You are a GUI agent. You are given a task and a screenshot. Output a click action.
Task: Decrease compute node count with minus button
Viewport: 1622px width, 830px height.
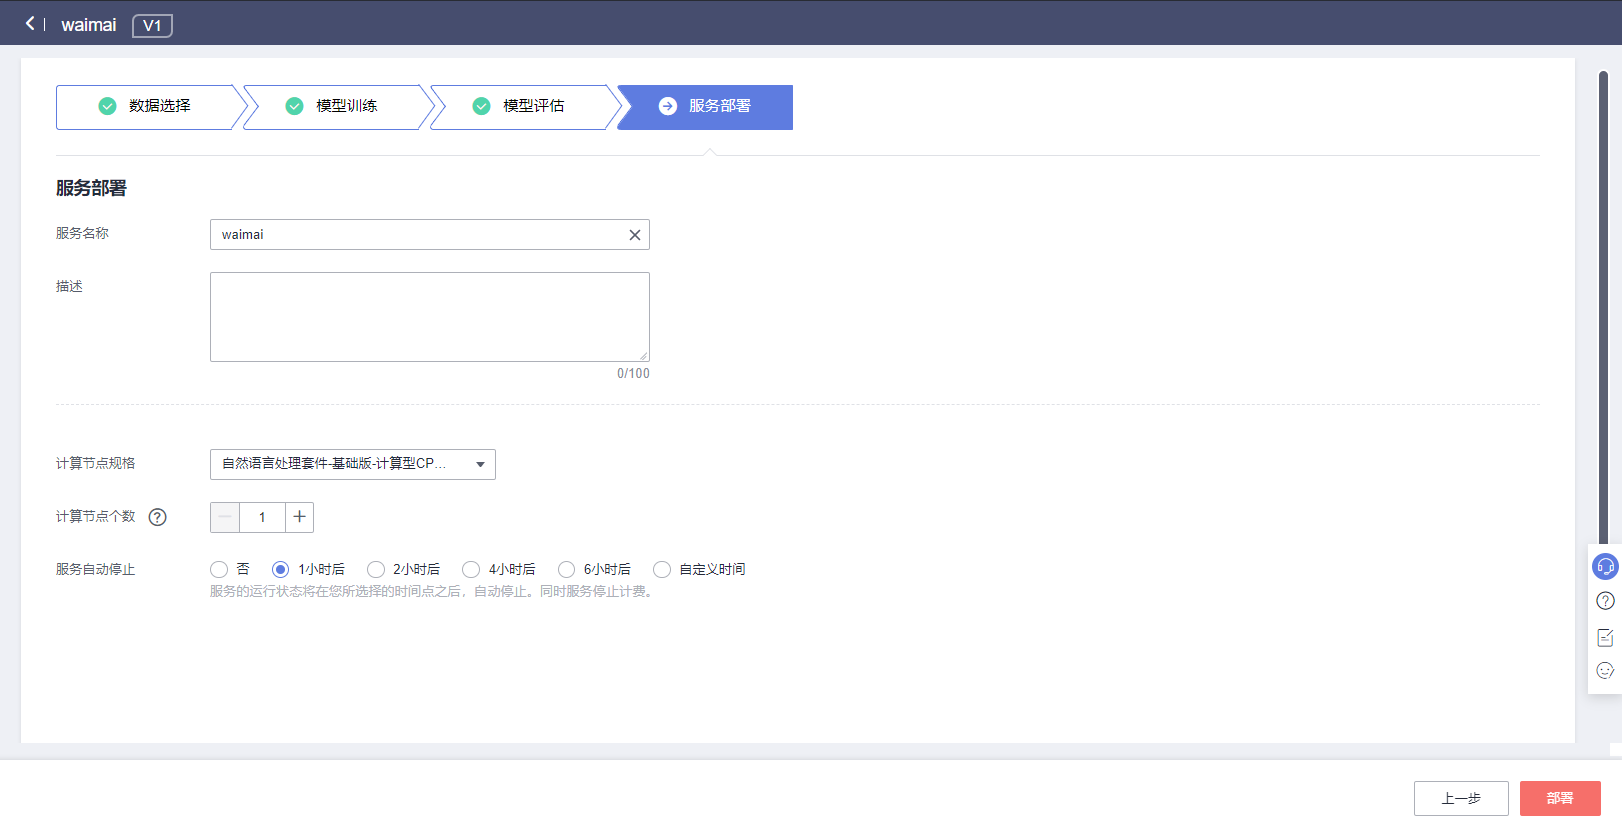point(225,517)
